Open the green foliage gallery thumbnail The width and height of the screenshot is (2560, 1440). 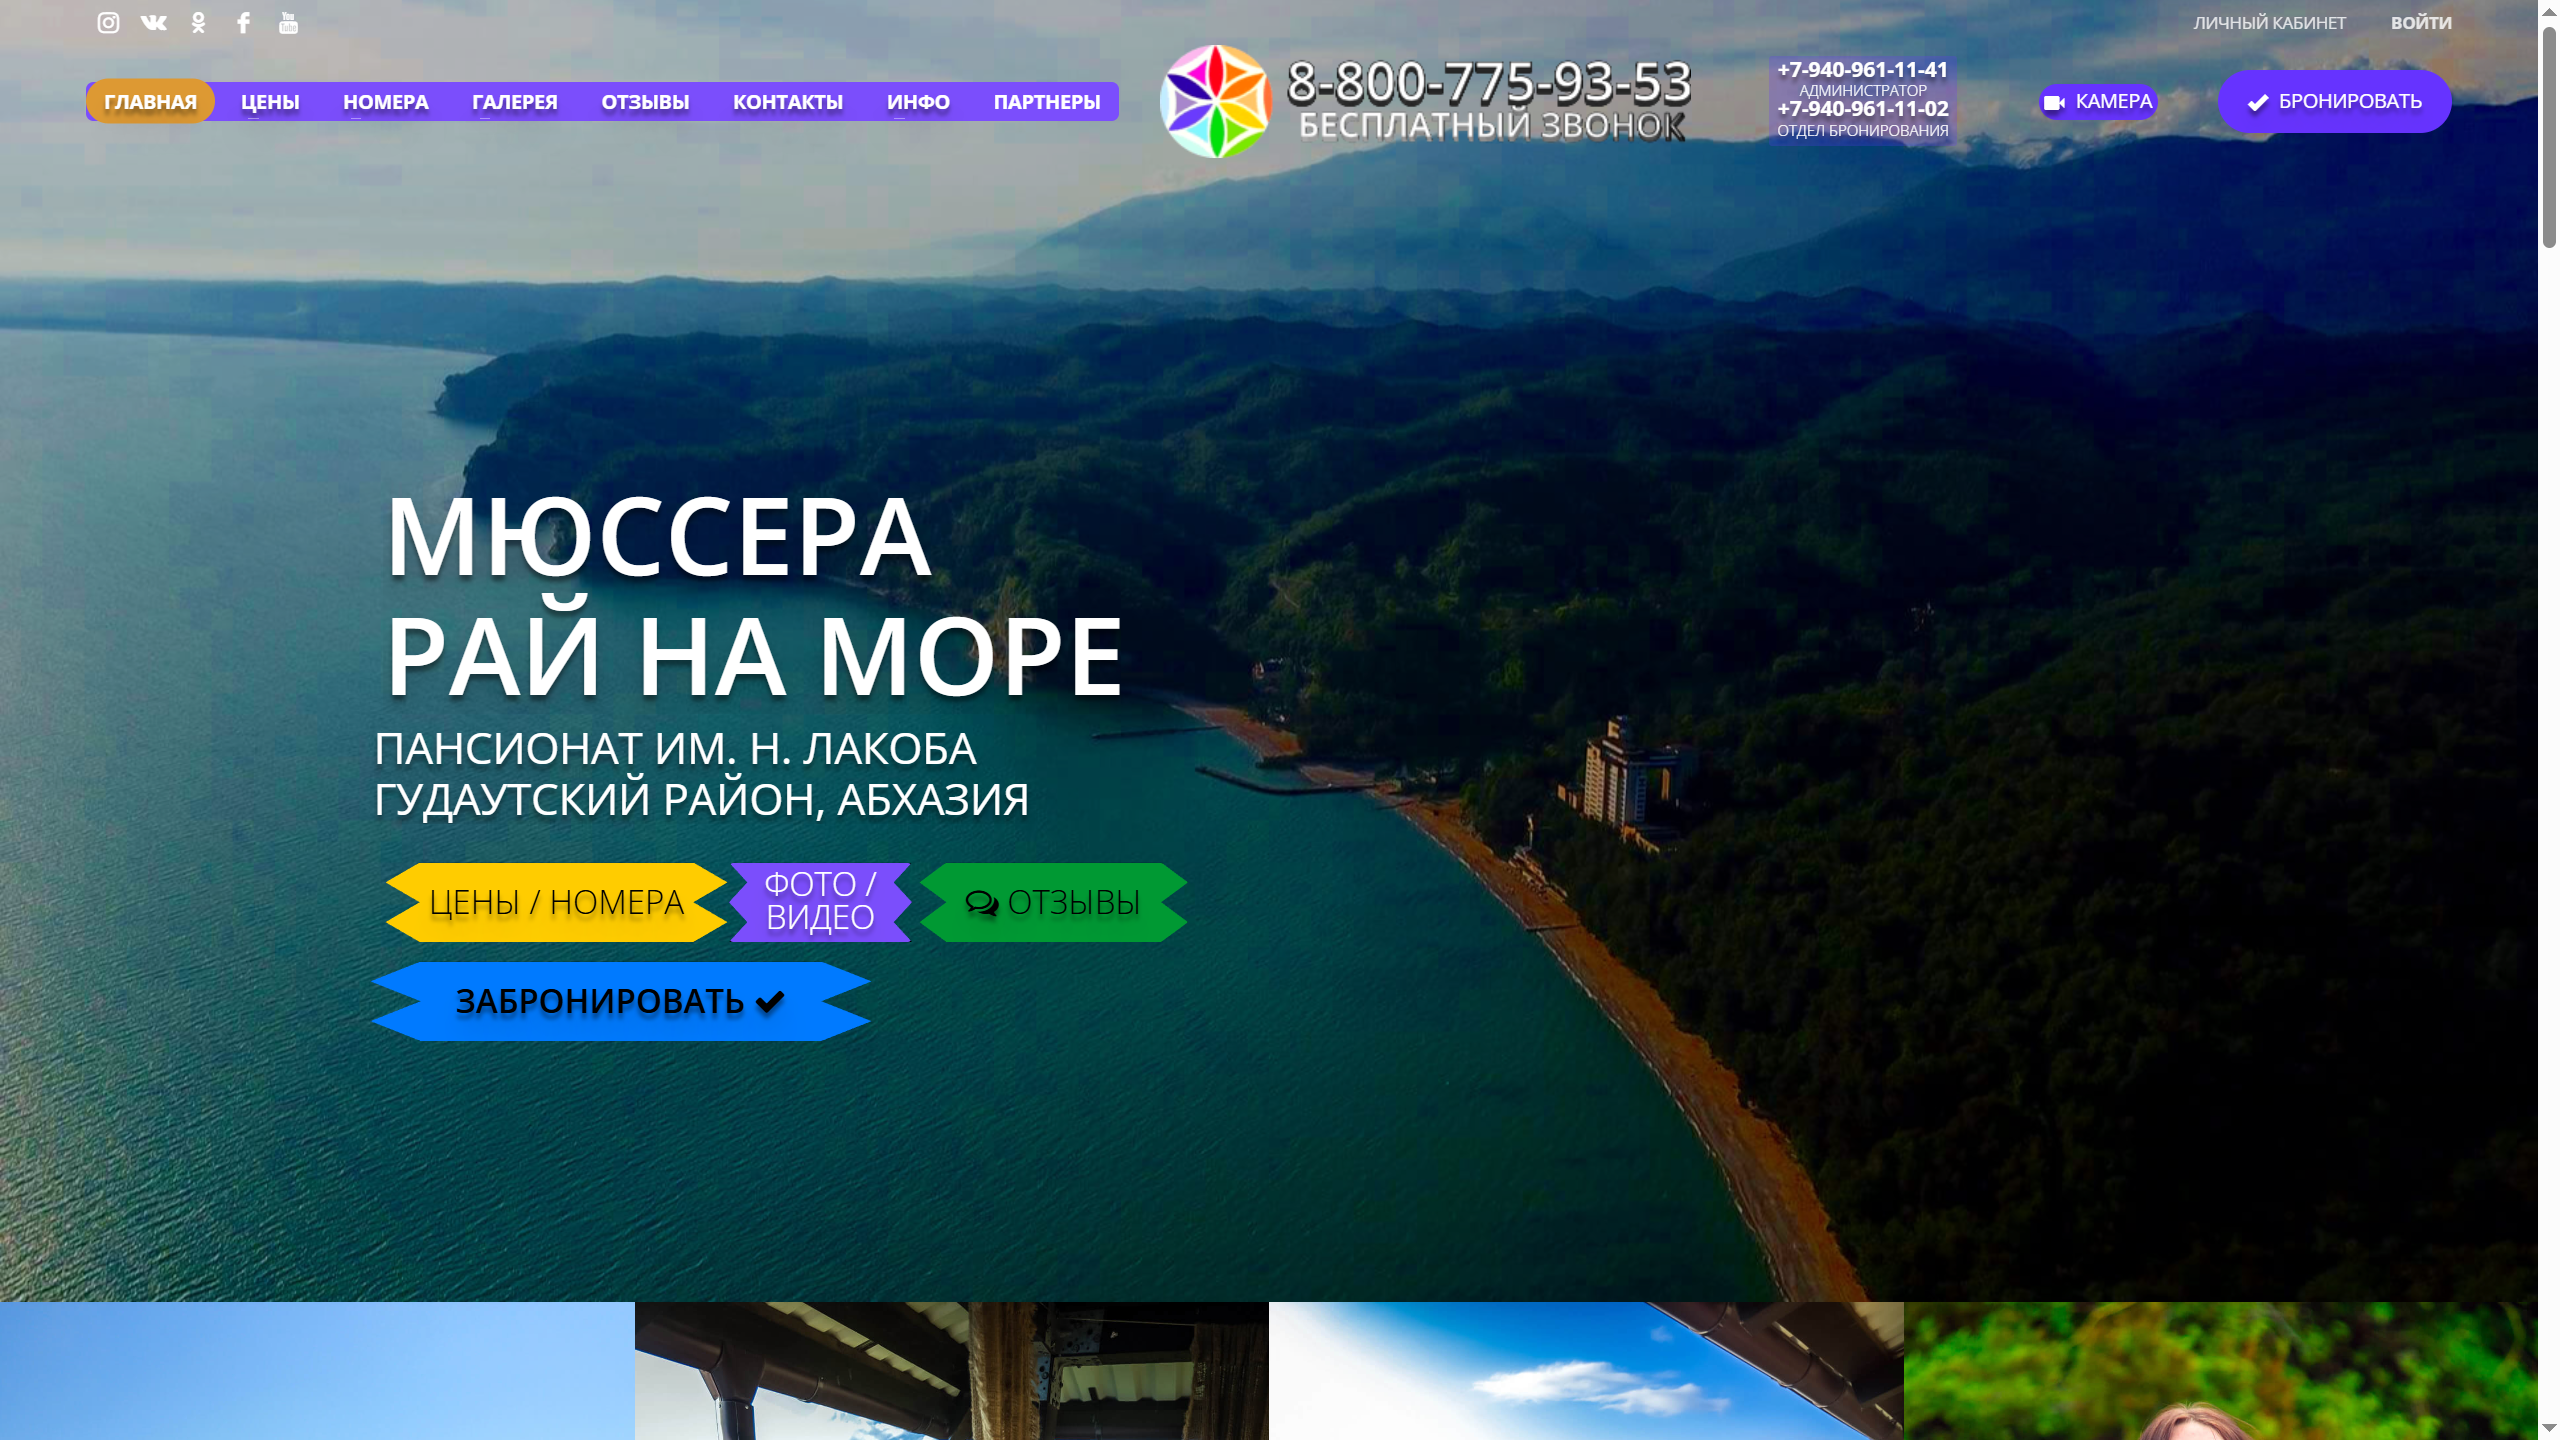pos(2220,1371)
